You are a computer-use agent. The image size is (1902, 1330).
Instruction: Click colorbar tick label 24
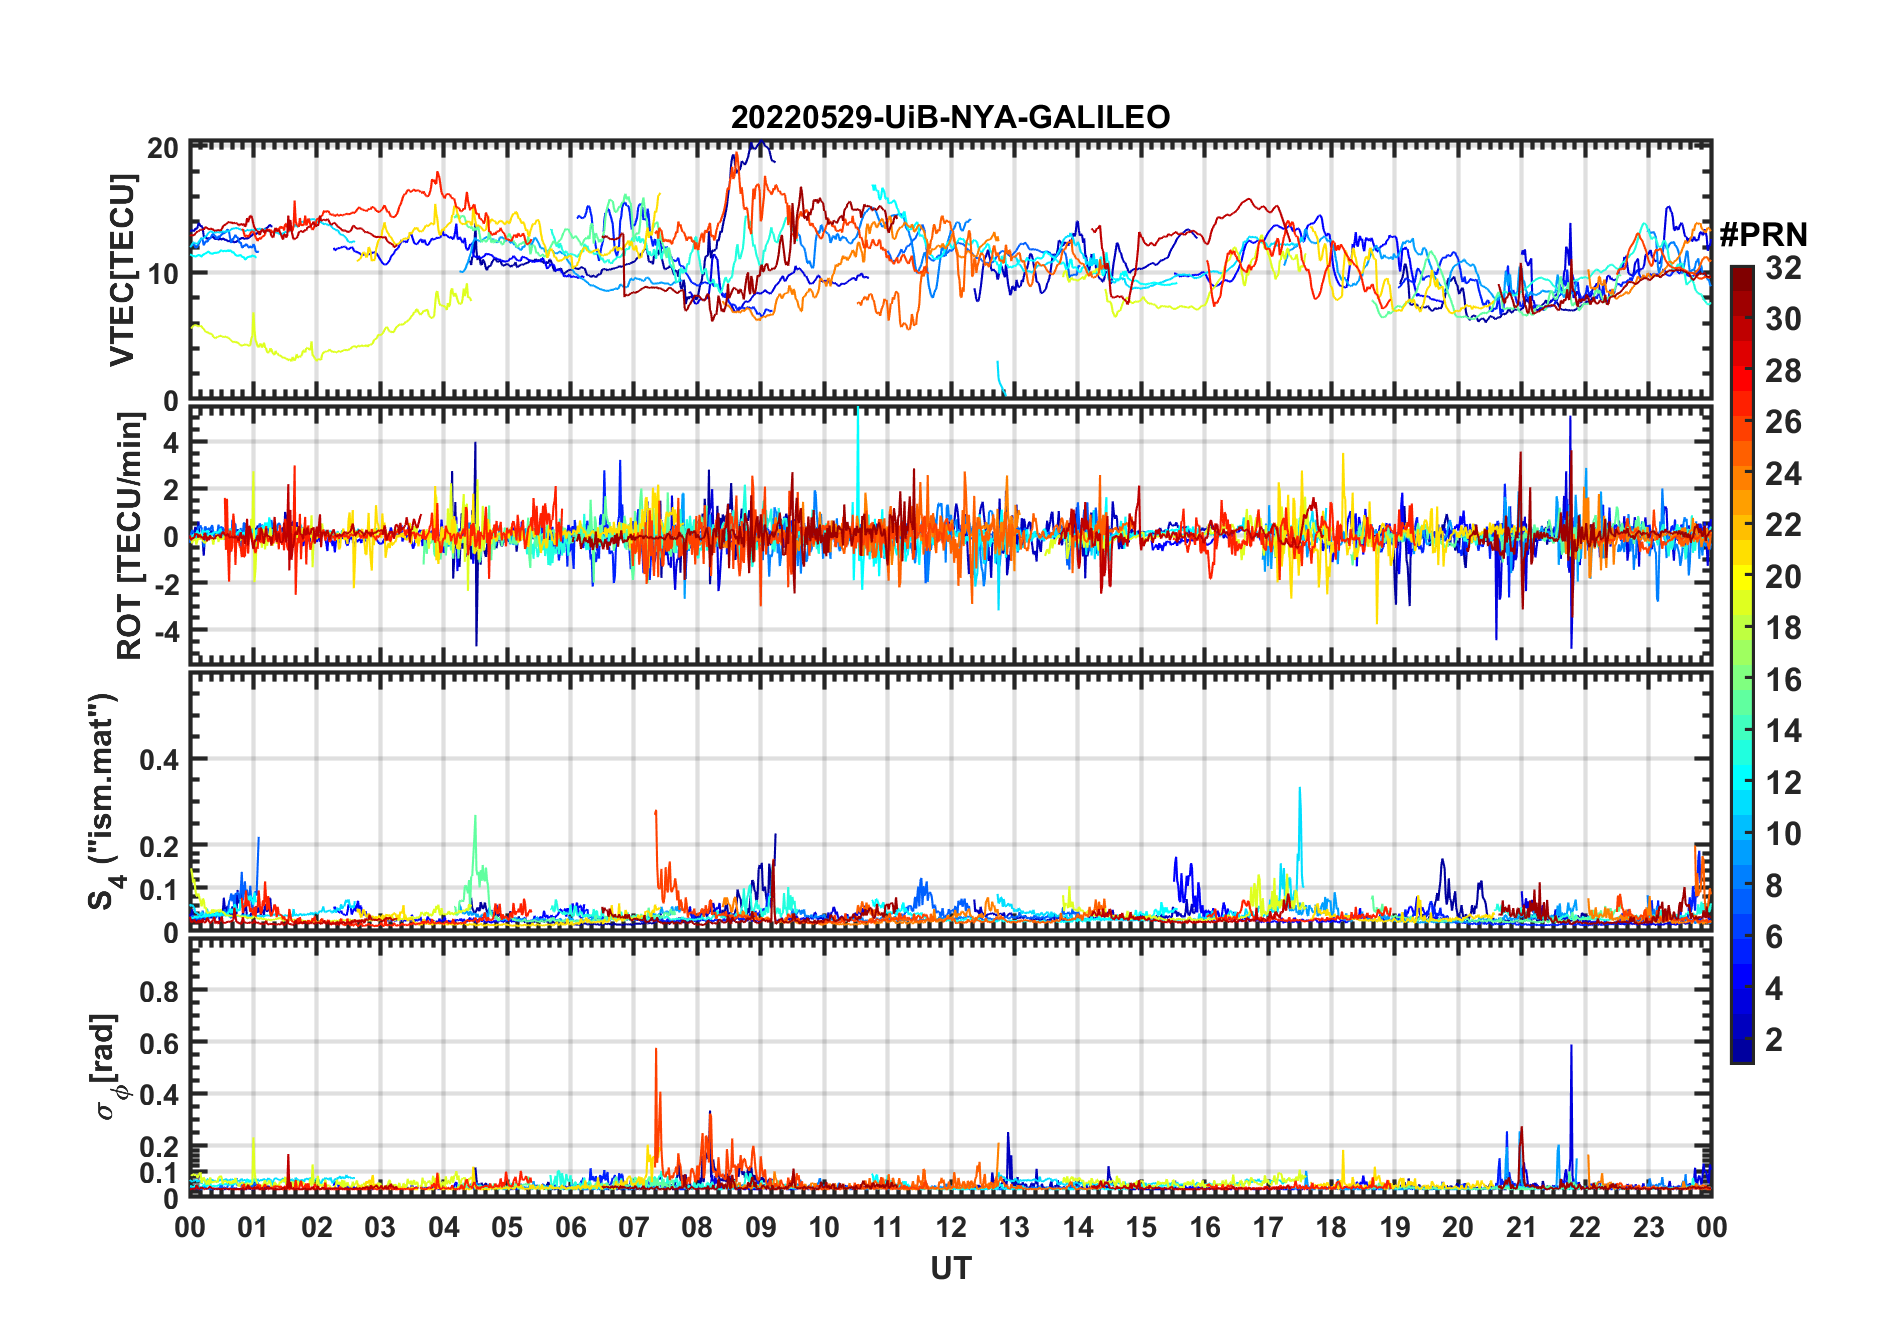(x=1783, y=474)
